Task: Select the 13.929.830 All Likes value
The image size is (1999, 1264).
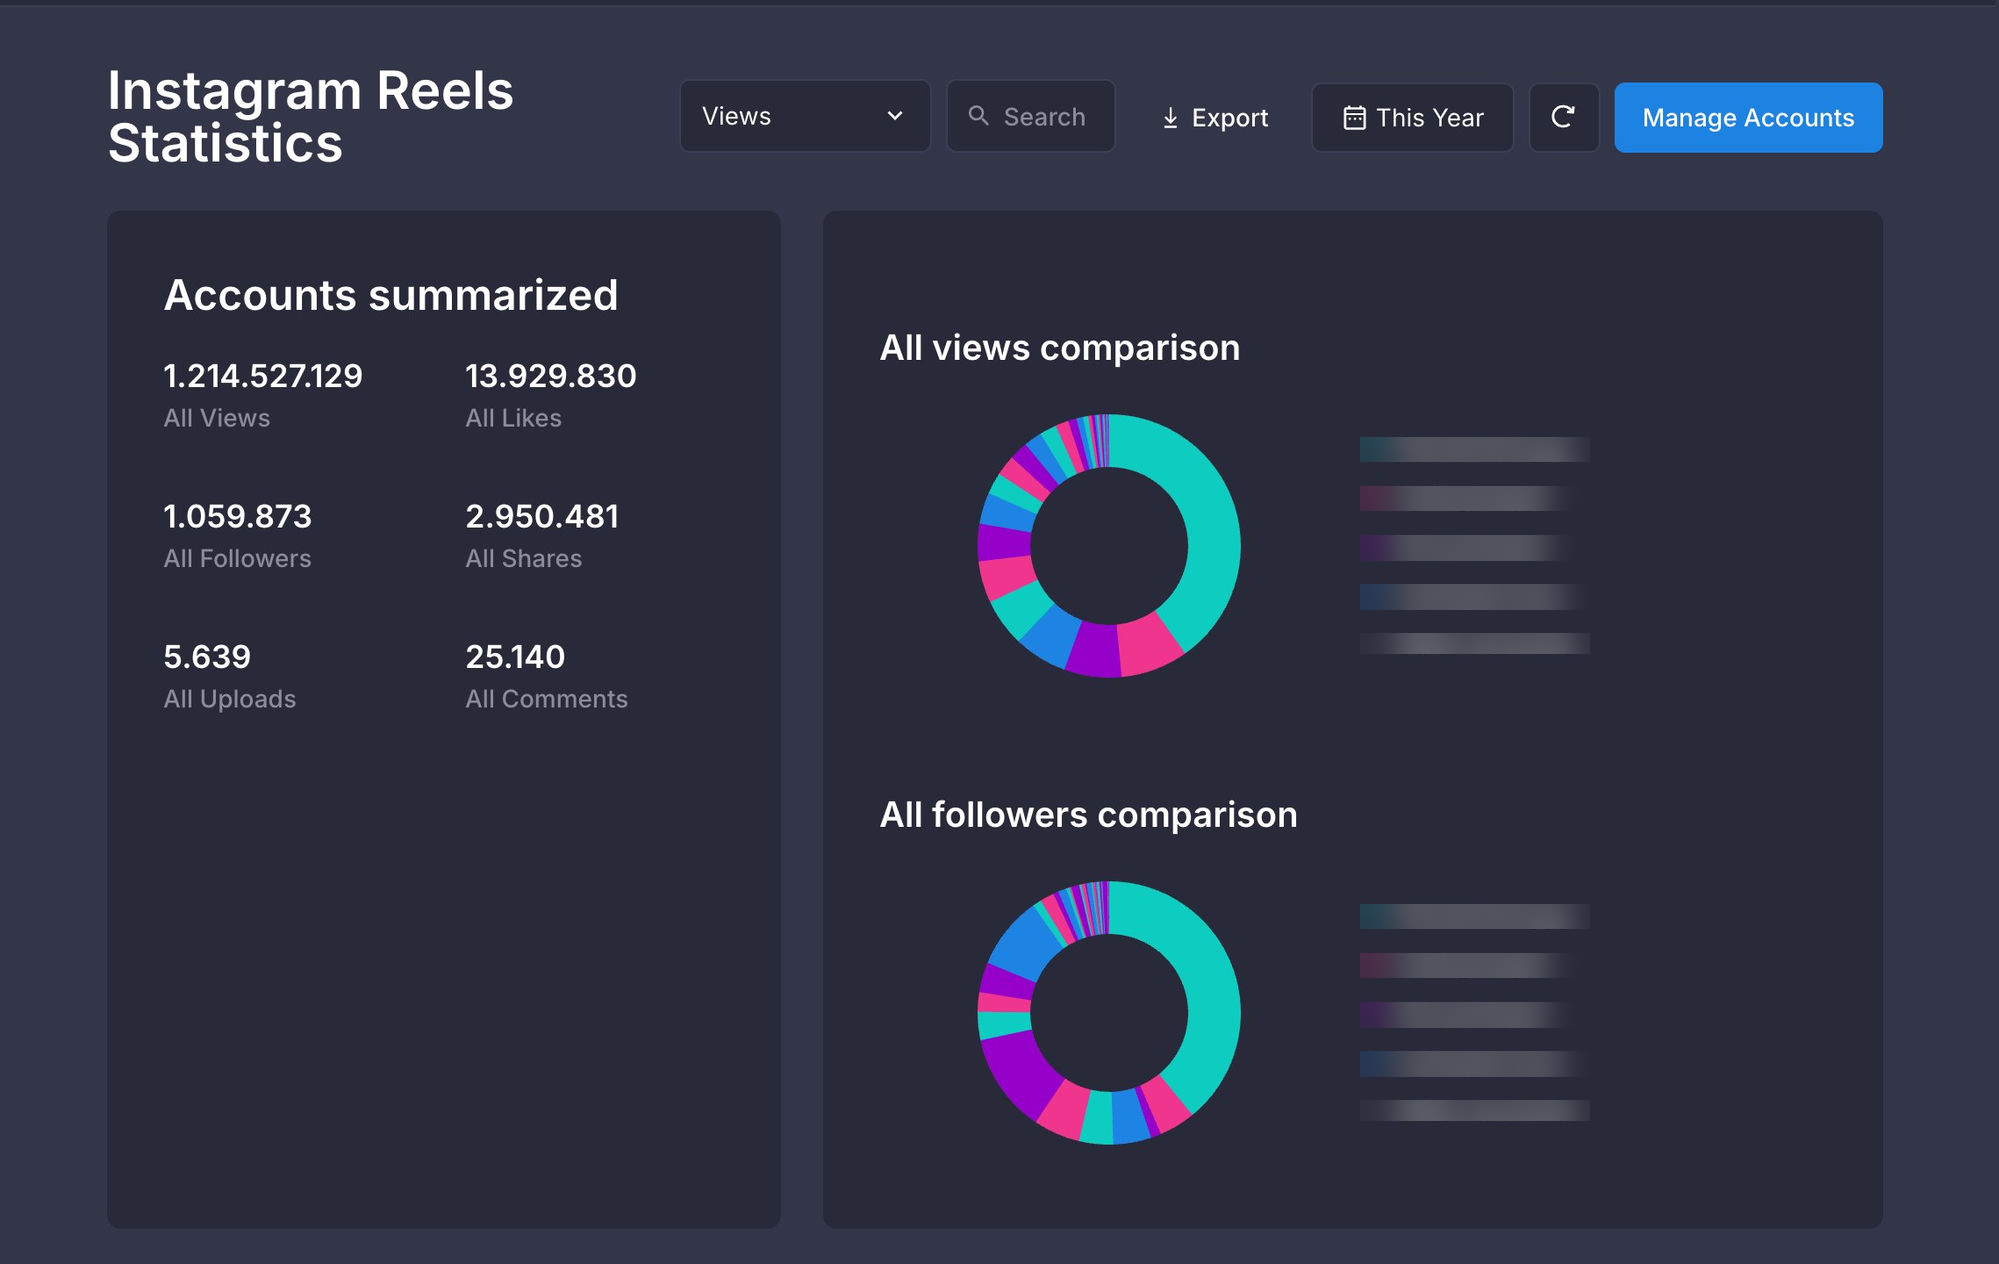Action: (551, 376)
